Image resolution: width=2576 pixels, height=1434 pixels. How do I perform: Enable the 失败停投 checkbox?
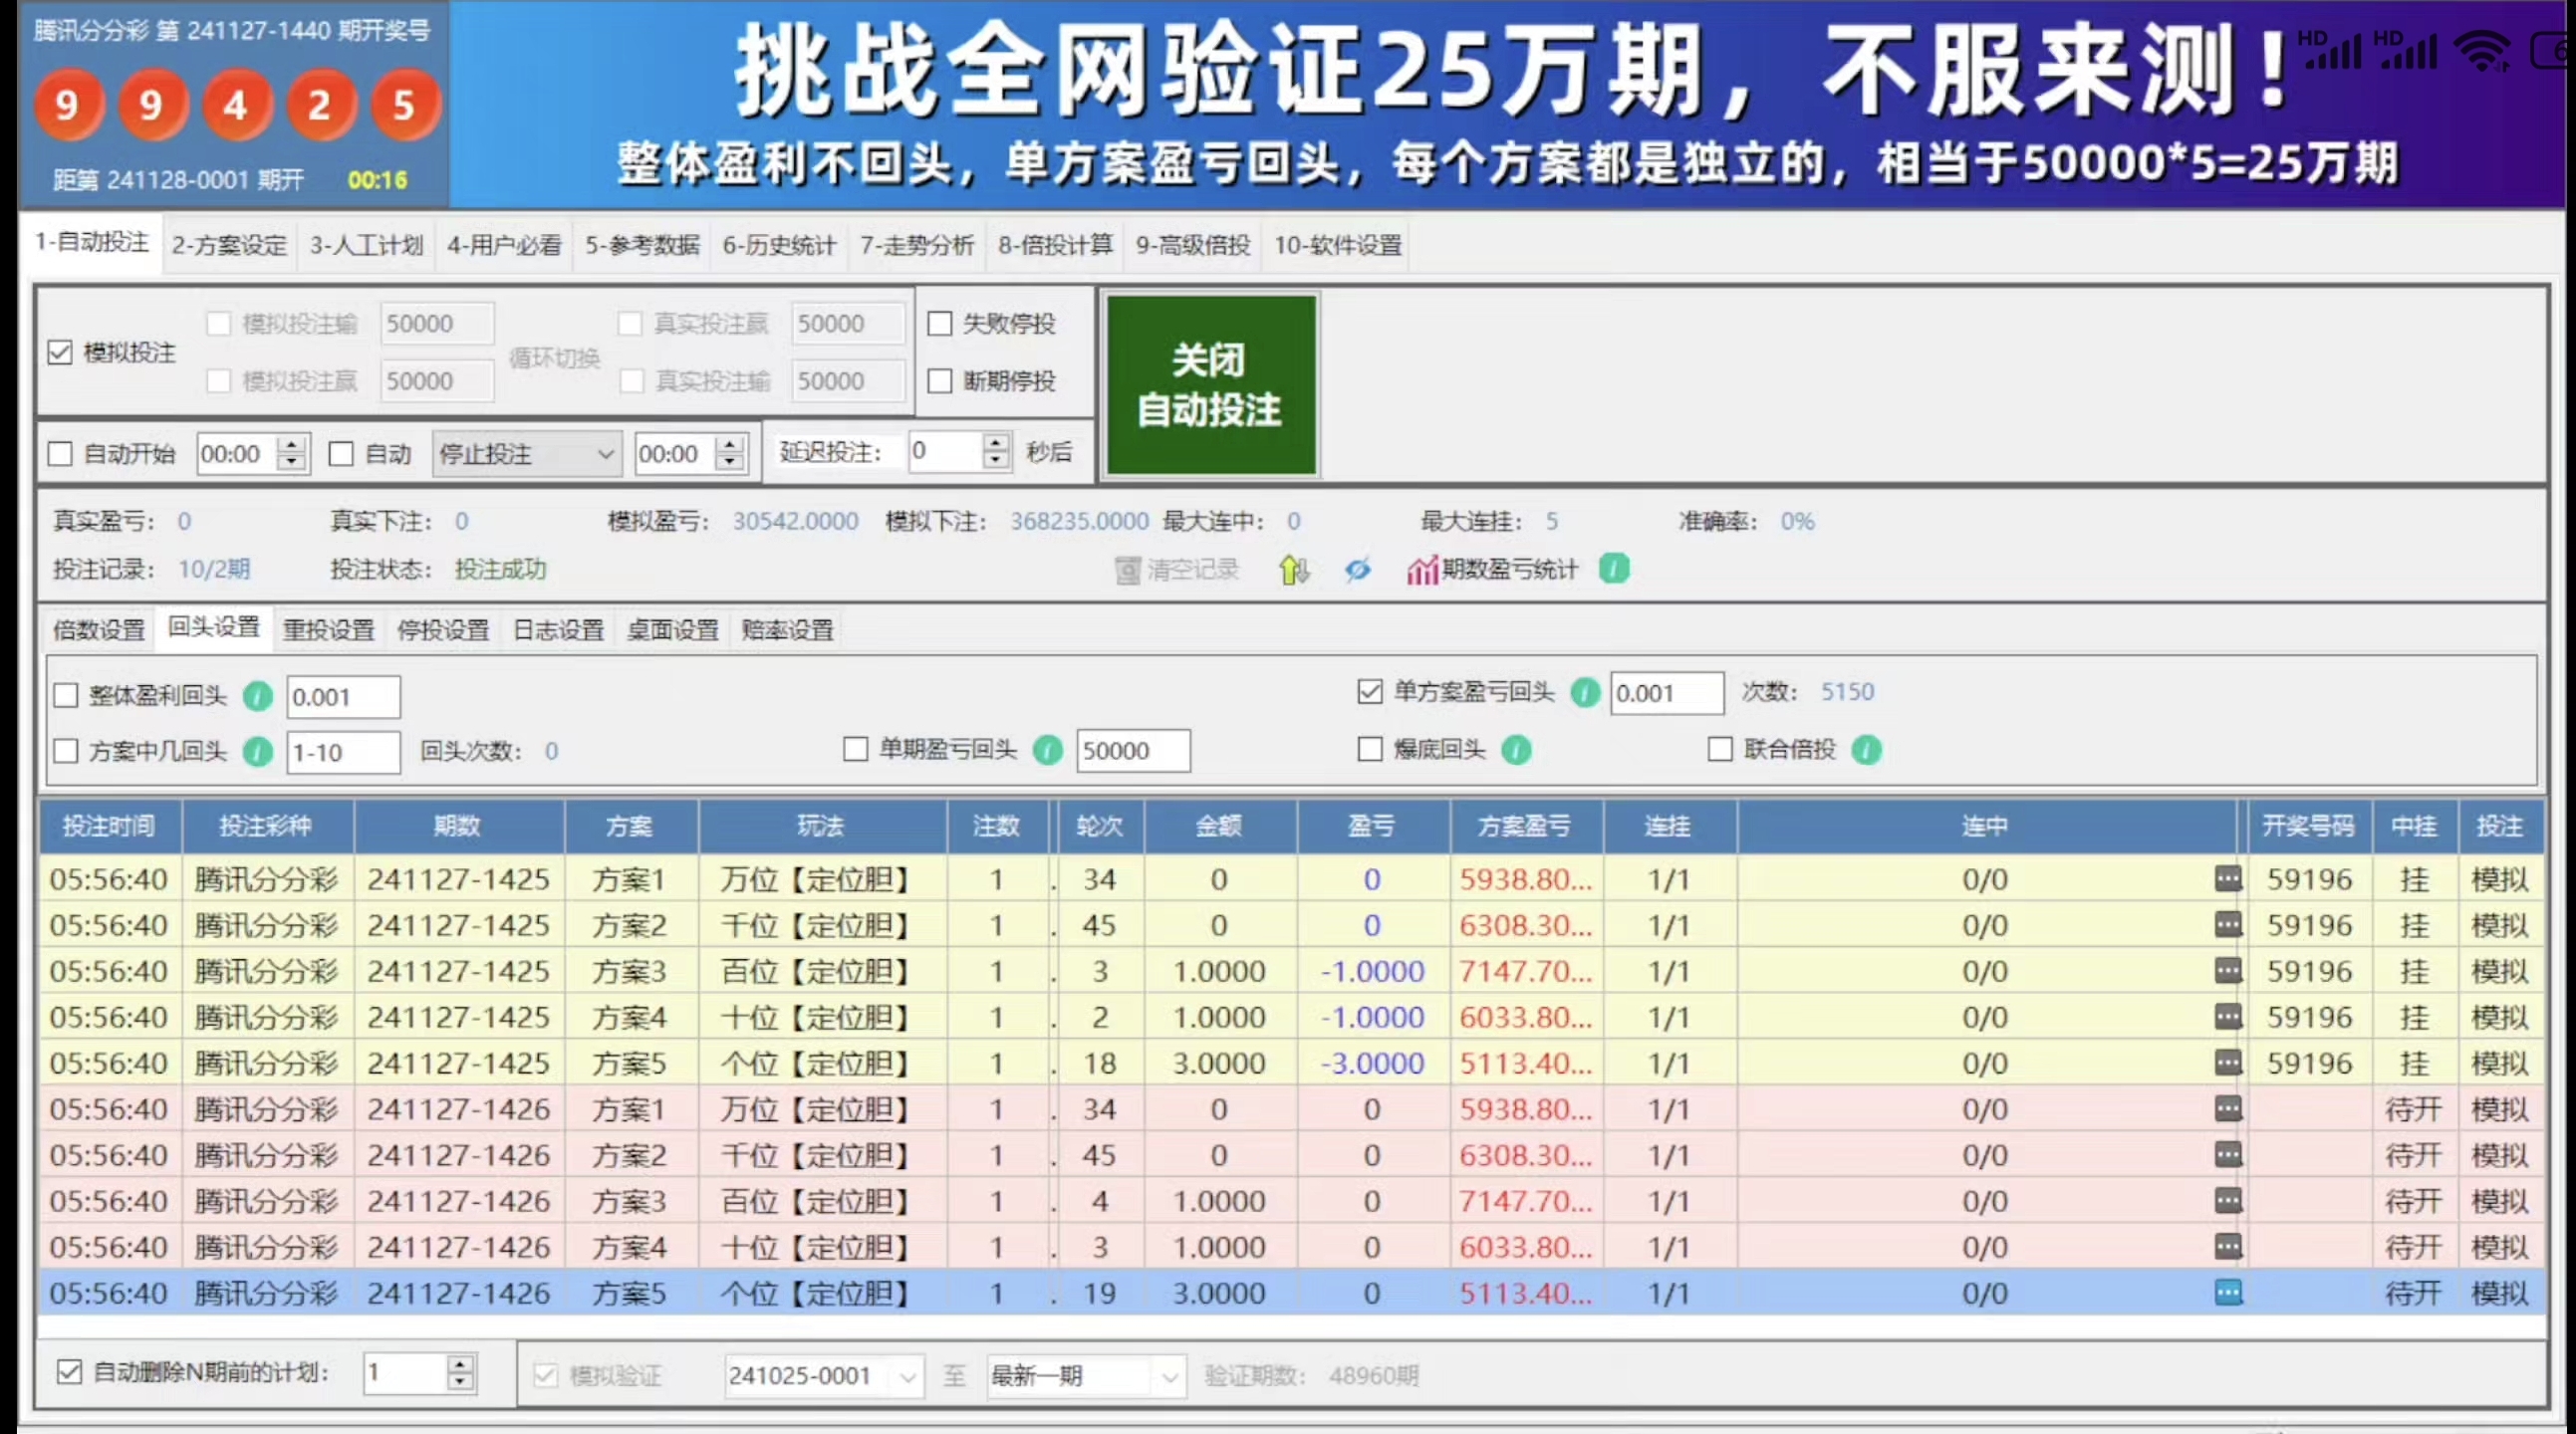pos(940,323)
